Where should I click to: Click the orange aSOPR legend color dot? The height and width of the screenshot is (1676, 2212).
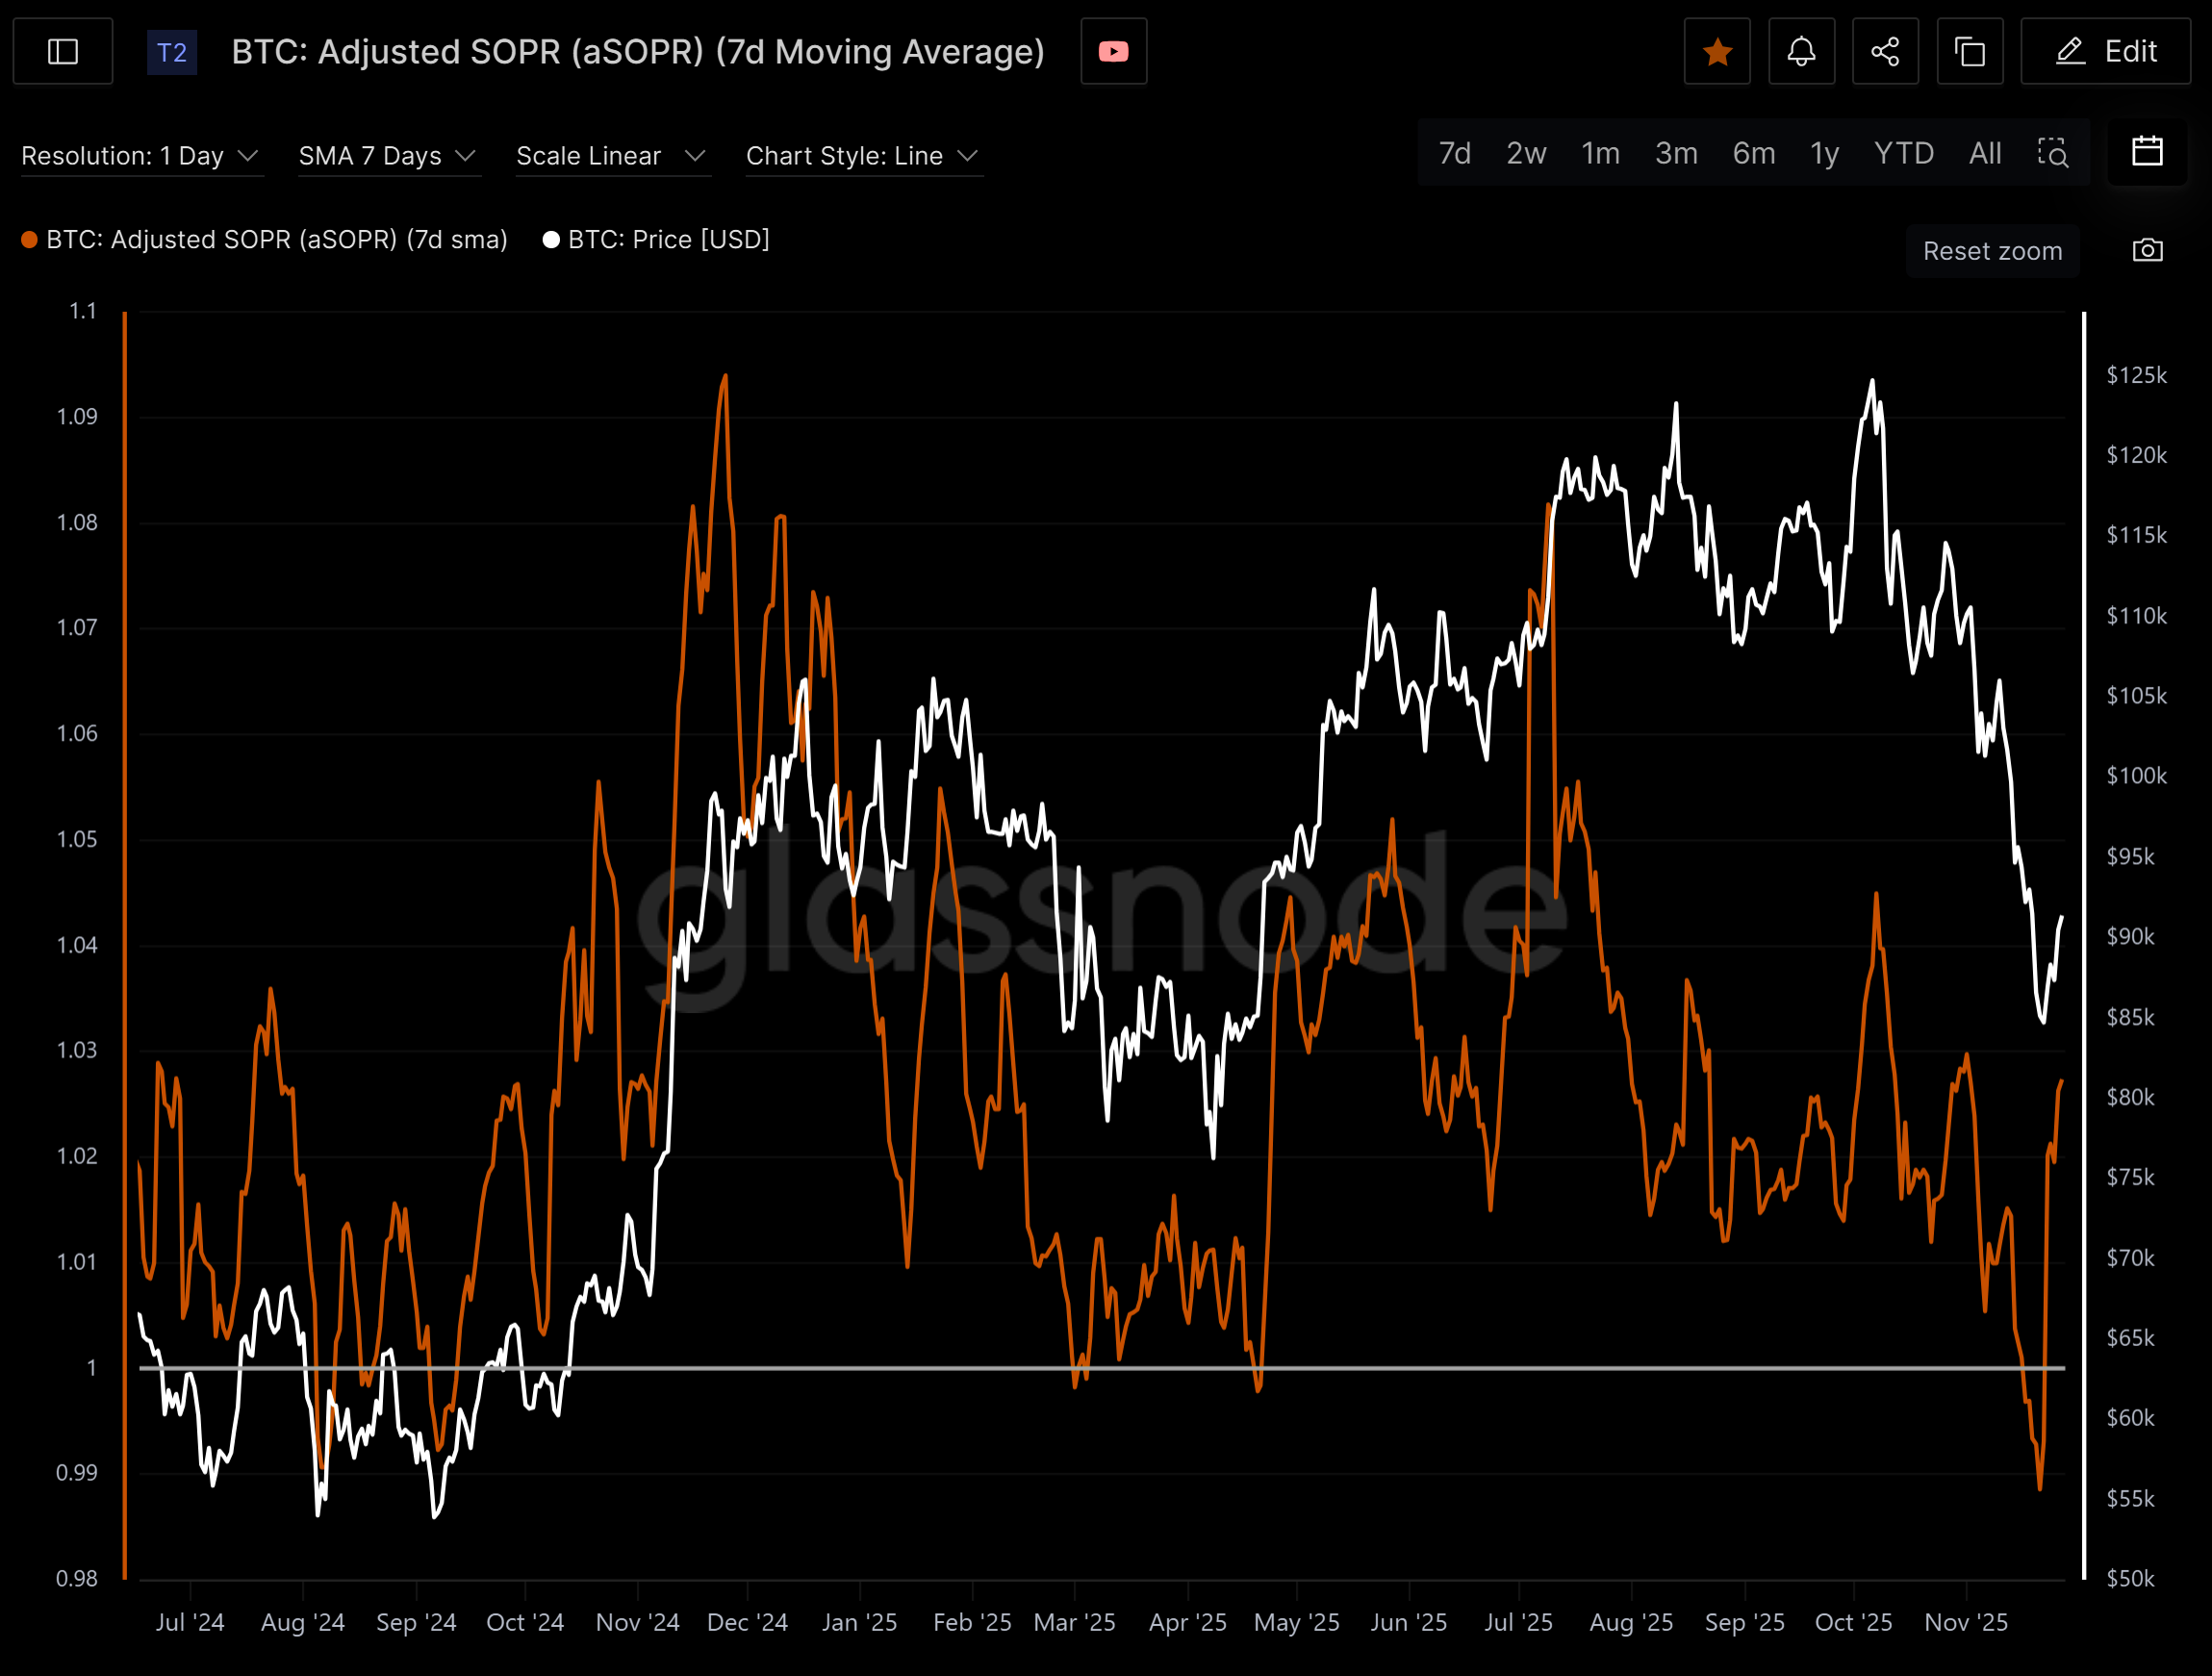tap(30, 240)
